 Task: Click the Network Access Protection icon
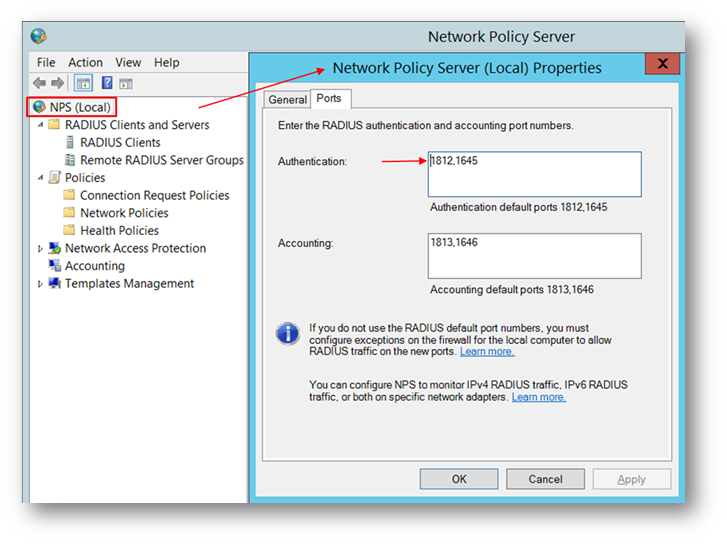tap(55, 248)
